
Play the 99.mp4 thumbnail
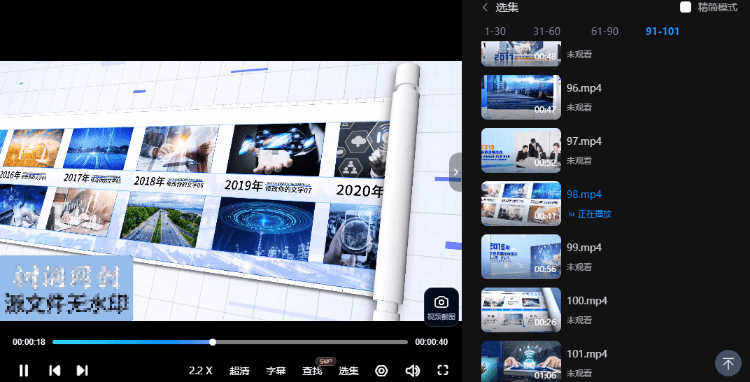tap(521, 256)
